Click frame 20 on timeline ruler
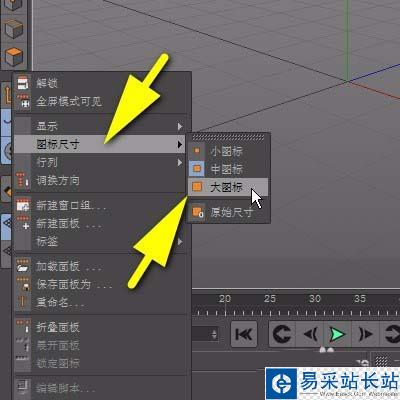 point(225,299)
